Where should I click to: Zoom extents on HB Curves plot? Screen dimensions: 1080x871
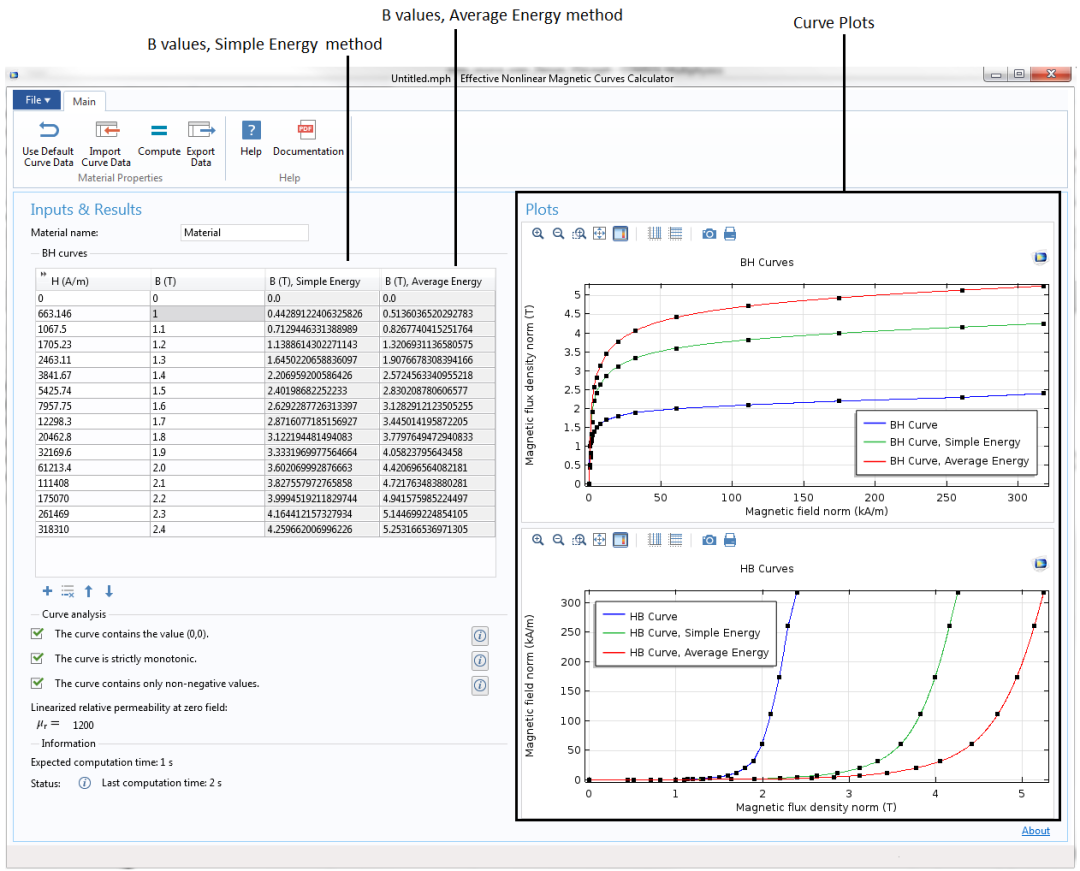[x=600, y=541]
